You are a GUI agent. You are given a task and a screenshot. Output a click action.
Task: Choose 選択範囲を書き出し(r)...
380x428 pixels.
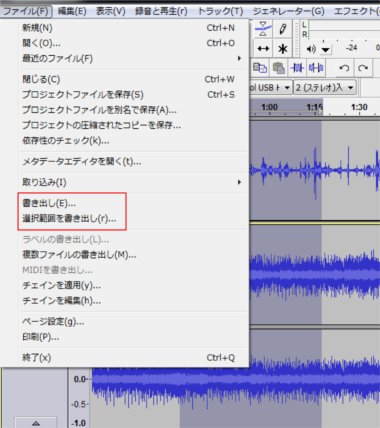[x=133, y=219]
